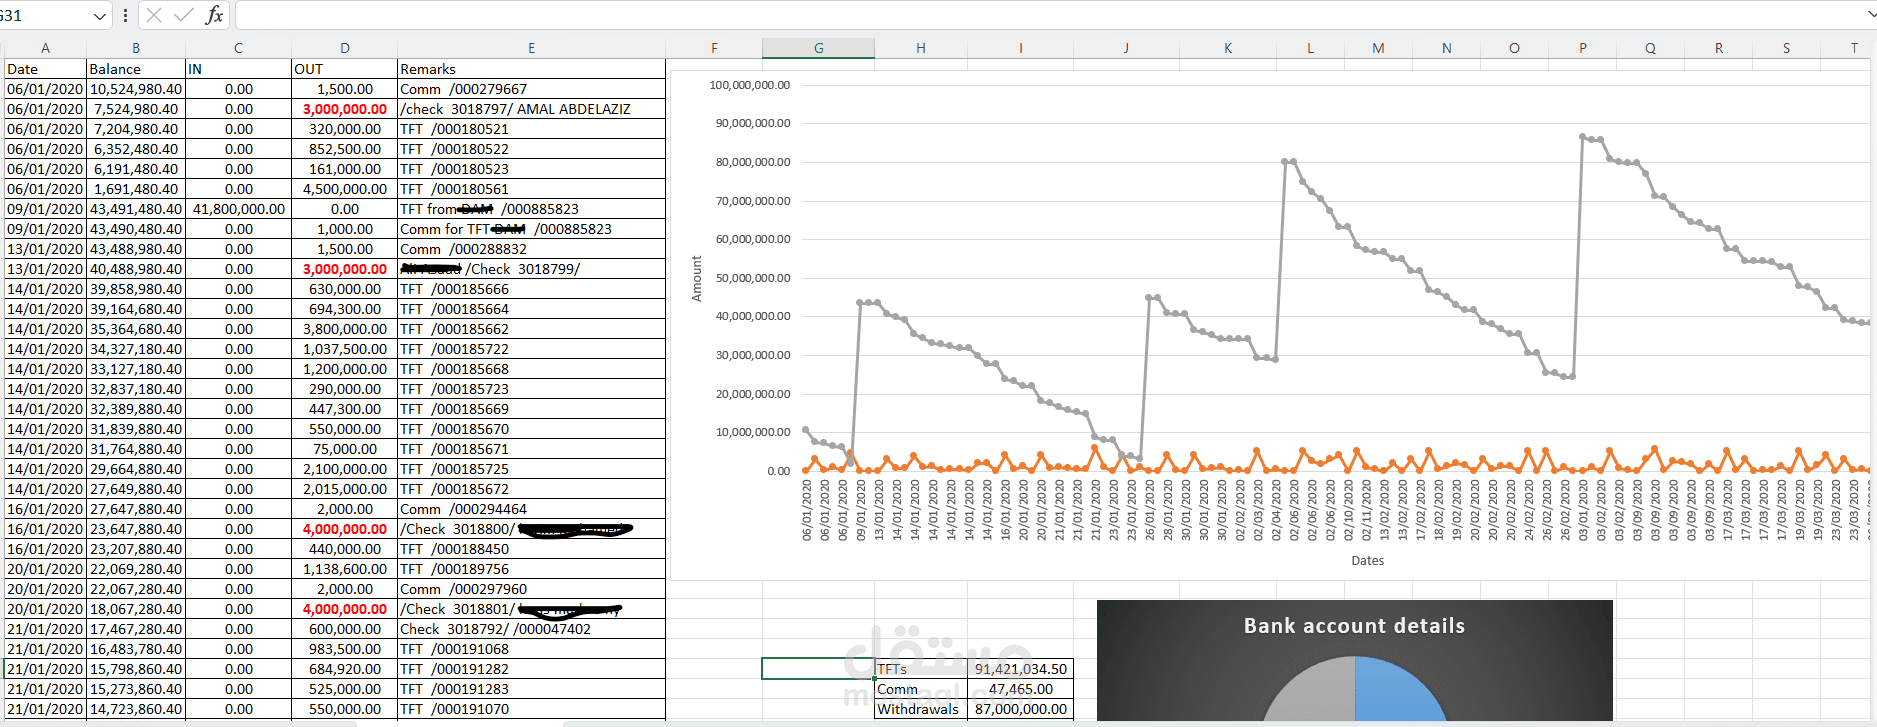Select the "Date" header cell

pyautogui.click(x=45, y=69)
